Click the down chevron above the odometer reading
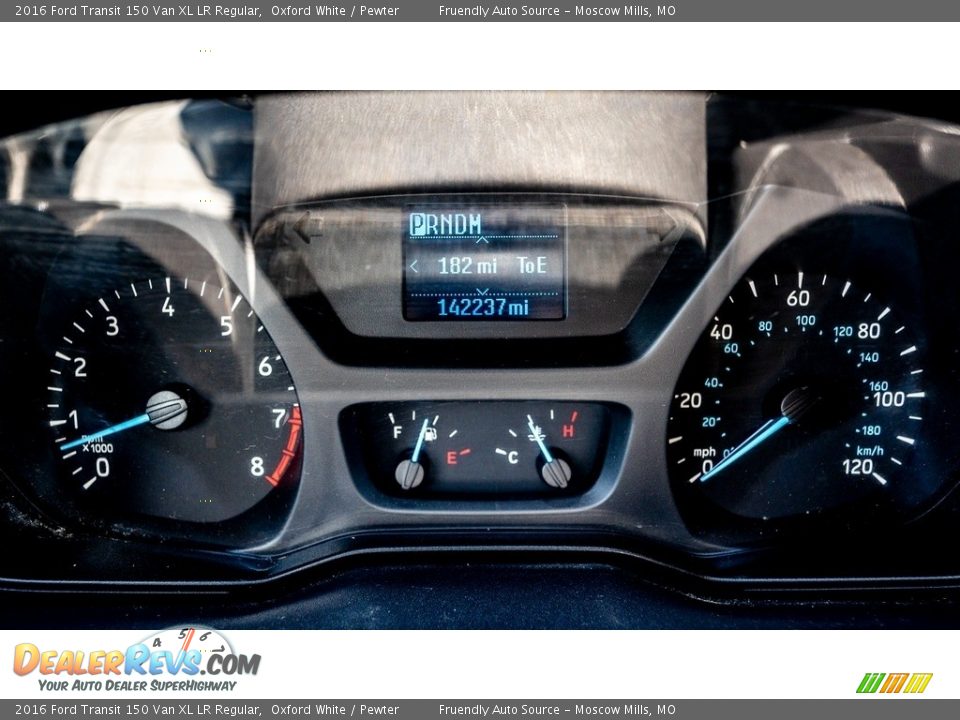Image resolution: width=960 pixels, height=720 pixels. 482,291
